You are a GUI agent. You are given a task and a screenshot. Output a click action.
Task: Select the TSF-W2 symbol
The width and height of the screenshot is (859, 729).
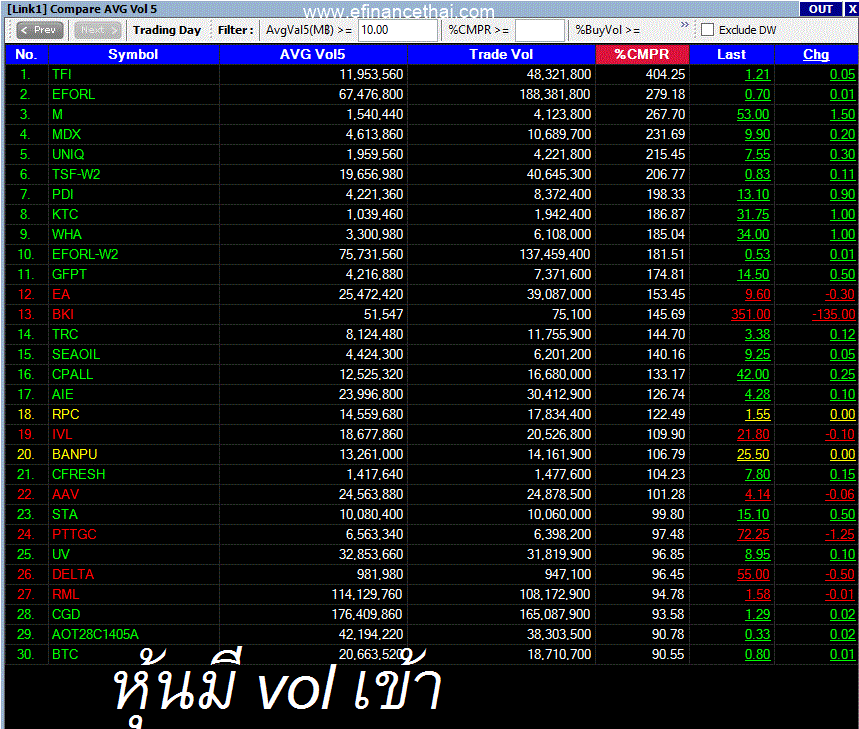coord(76,174)
